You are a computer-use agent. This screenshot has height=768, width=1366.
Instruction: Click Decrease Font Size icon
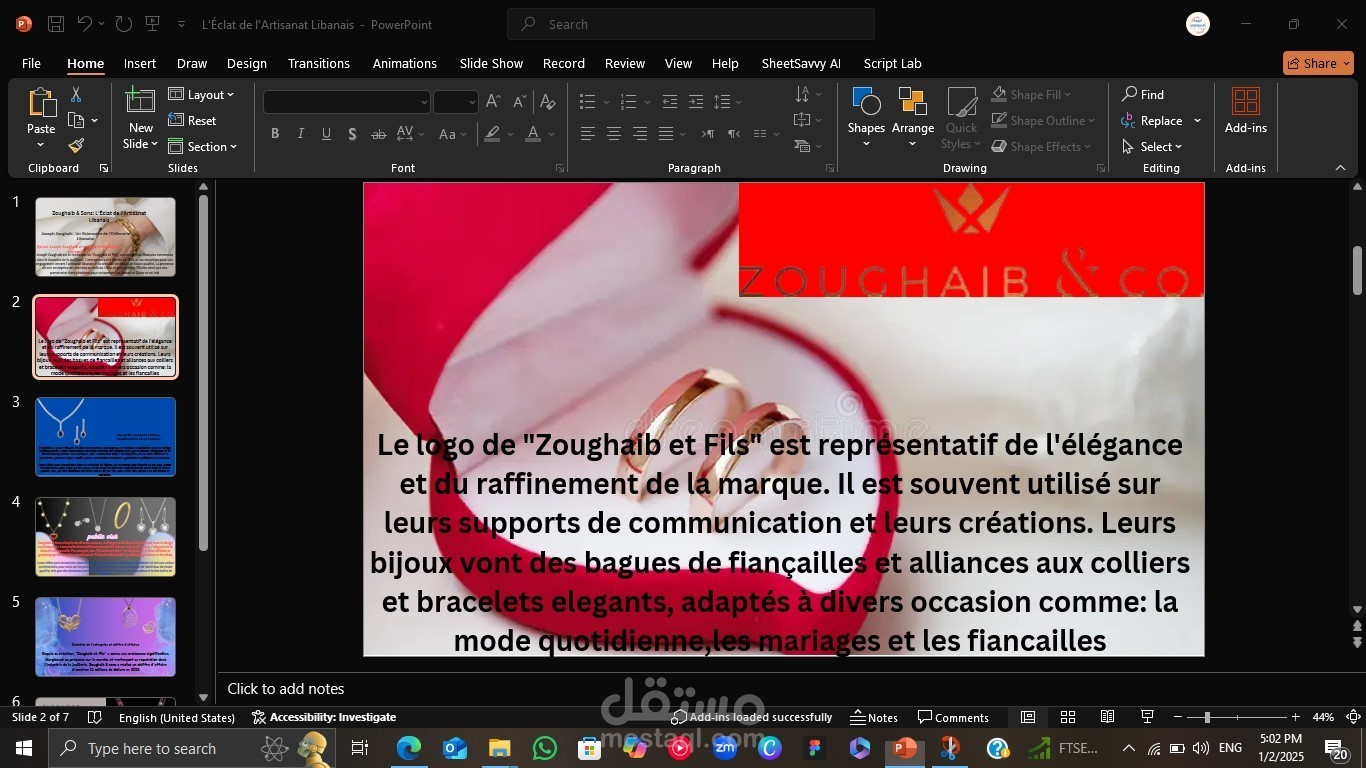(519, 102)
